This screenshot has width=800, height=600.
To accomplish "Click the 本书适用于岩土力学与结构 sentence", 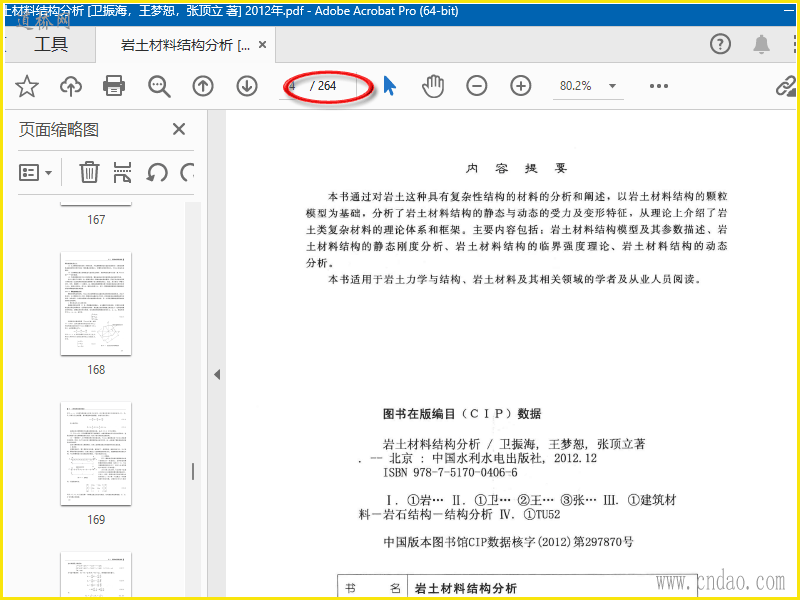I will (515, 279).
